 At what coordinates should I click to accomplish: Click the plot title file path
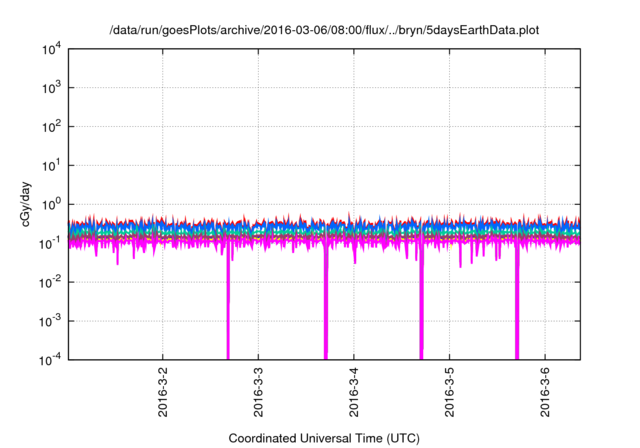[x=324, y=30]
